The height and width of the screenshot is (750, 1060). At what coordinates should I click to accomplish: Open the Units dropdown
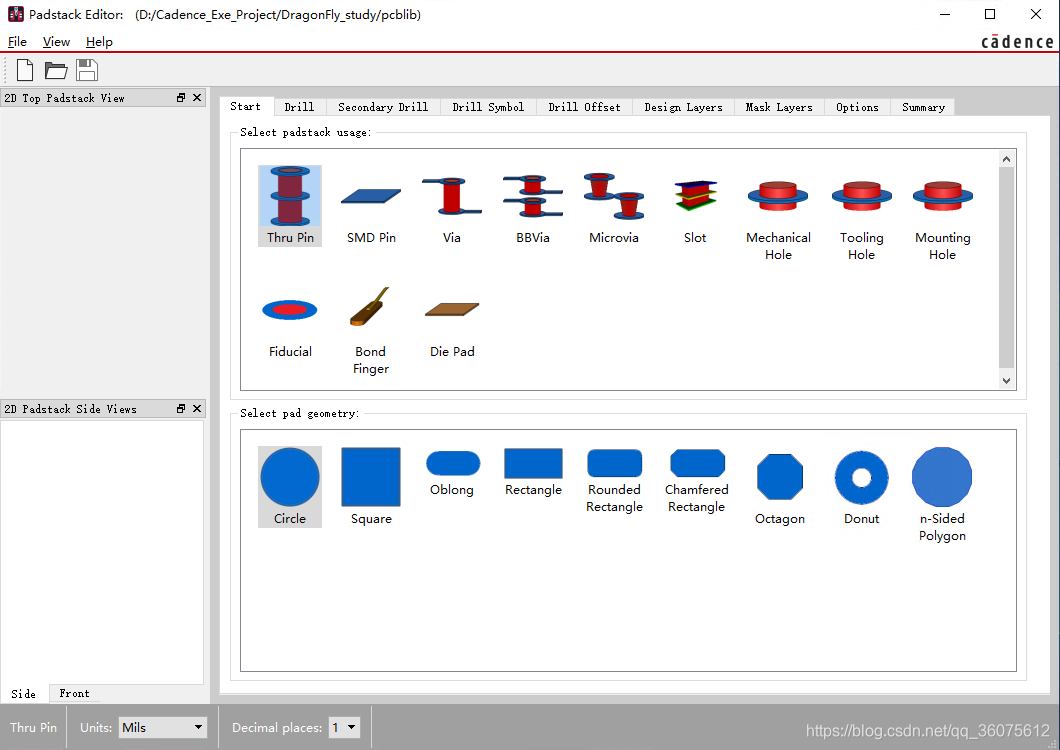[162, 728]
